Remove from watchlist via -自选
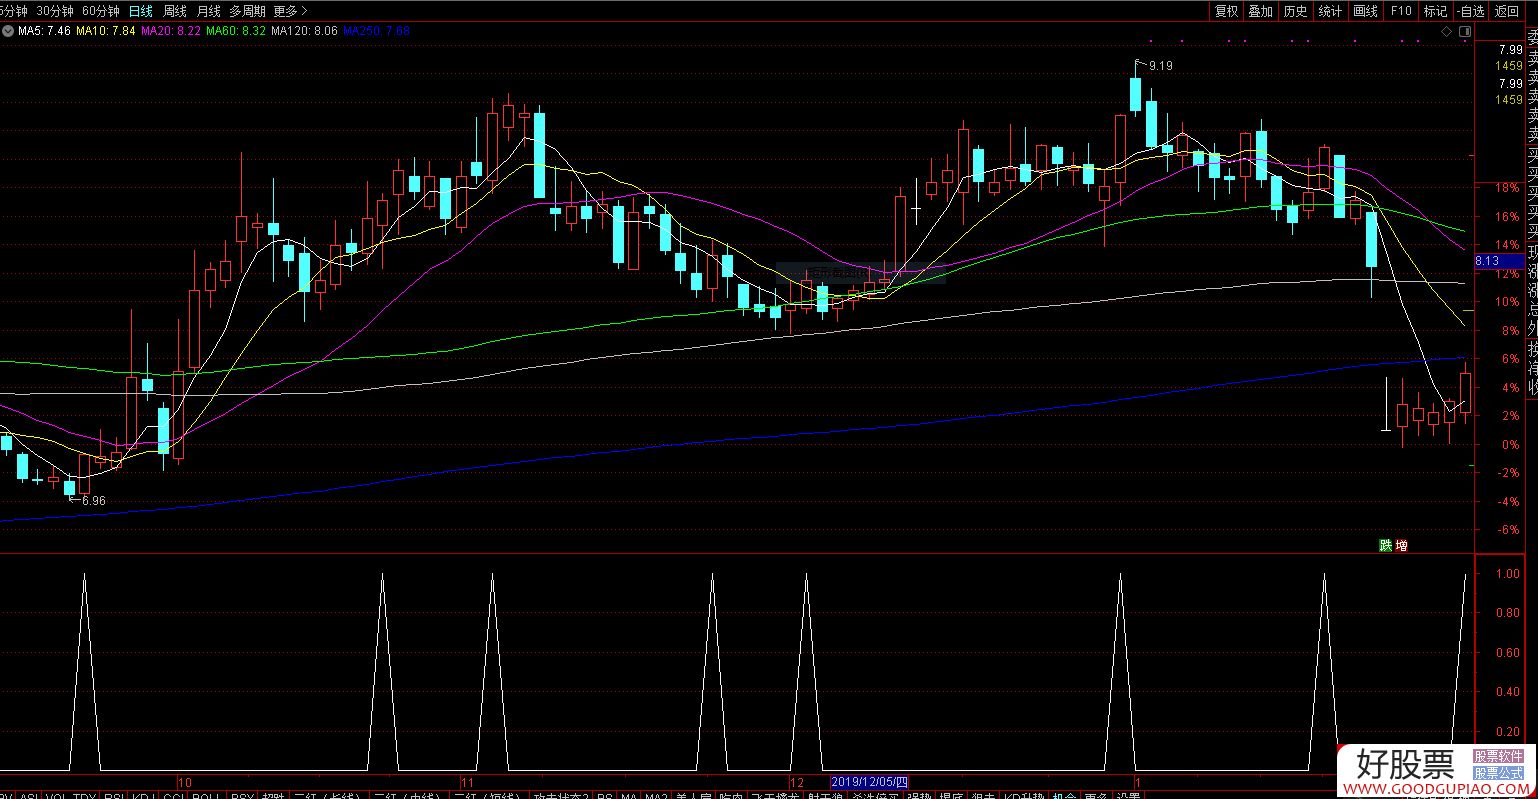This screenshot has height=799, width=1538. point(1470,11)
